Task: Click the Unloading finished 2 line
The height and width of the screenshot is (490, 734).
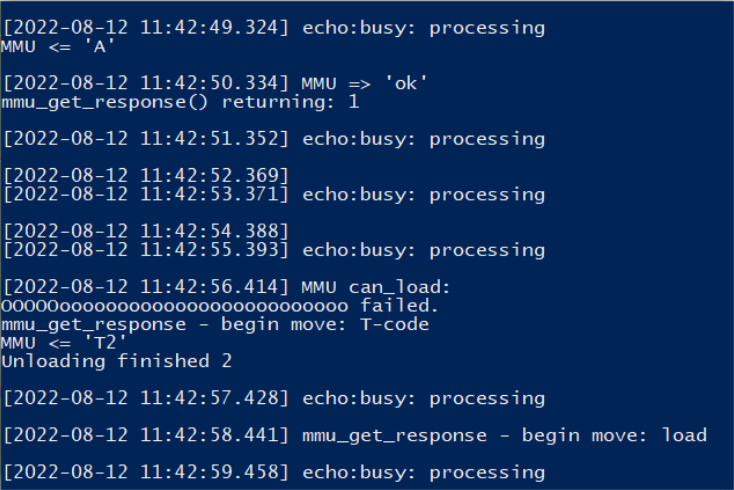Action: pos(117,361)
